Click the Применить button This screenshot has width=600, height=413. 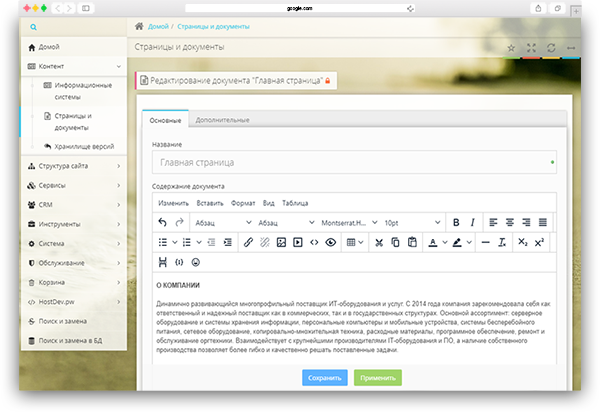coord(377,377)
